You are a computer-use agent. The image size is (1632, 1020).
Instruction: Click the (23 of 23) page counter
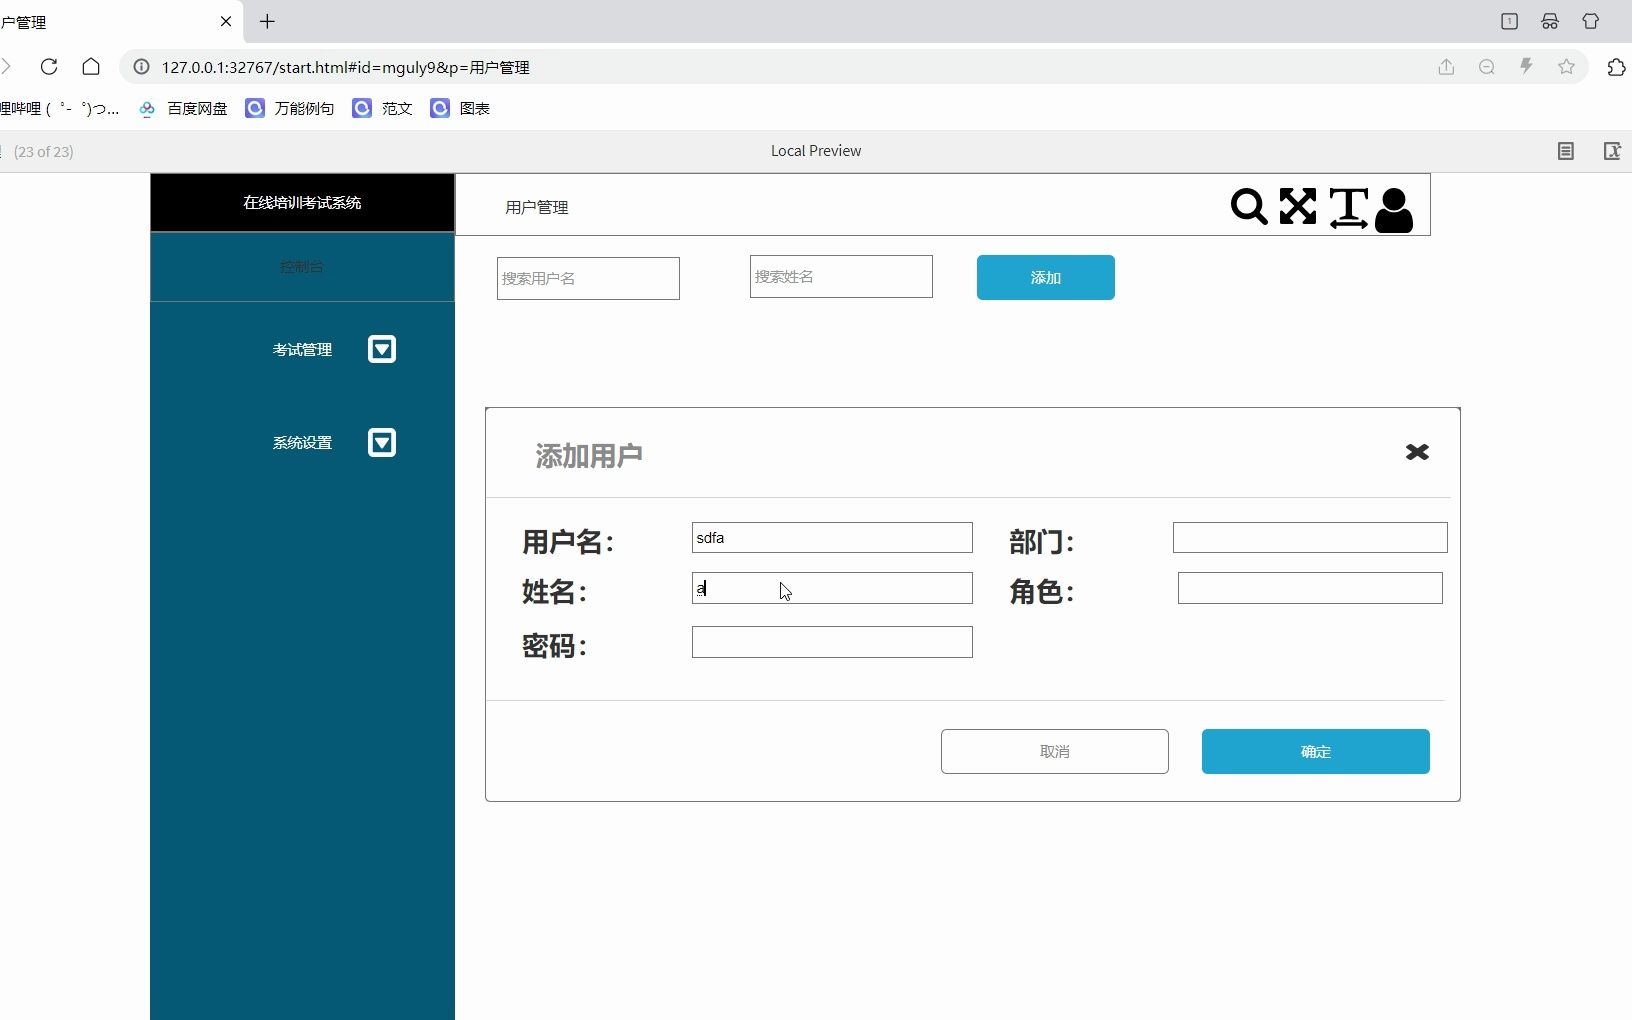(43, 151)
